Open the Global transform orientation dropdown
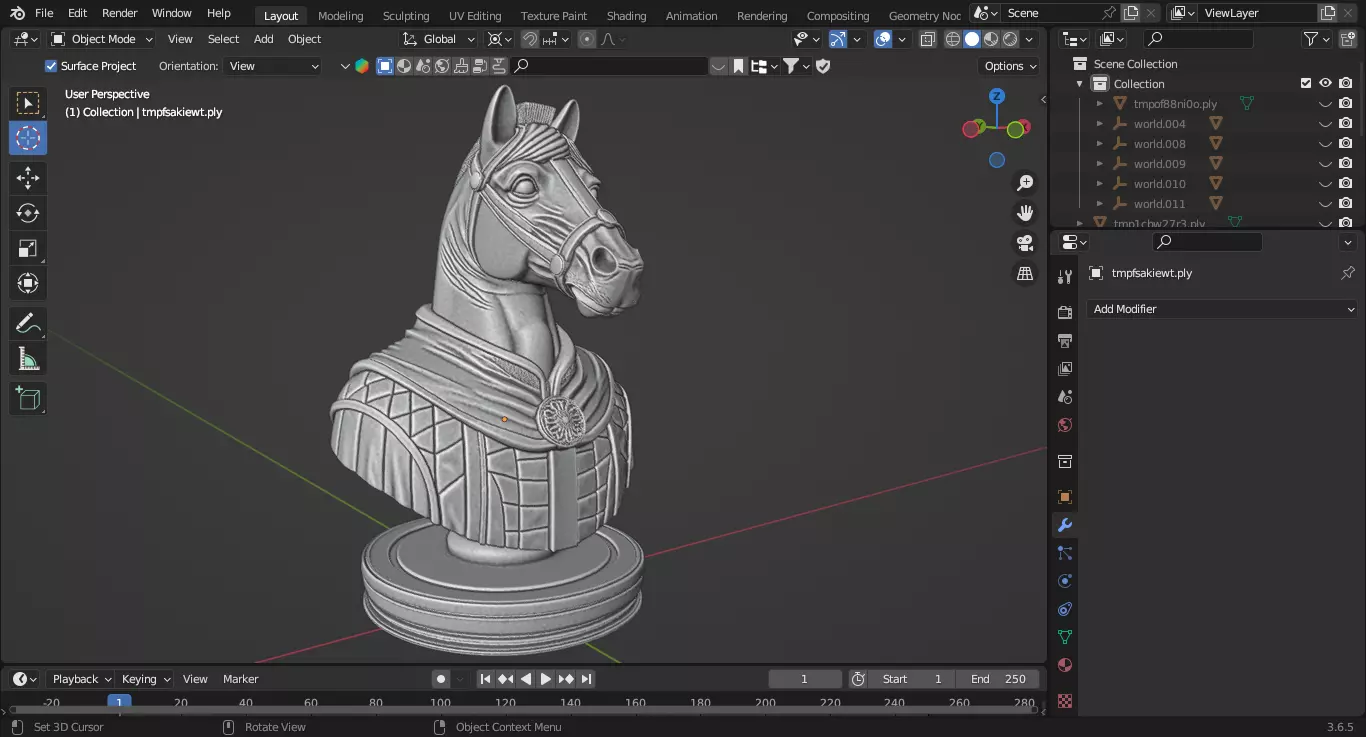The image size is (1366, 737). point(439,39)
